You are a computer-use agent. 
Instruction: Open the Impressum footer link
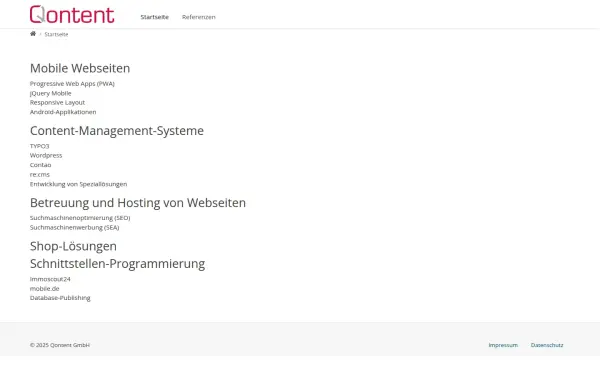(503, 345)
